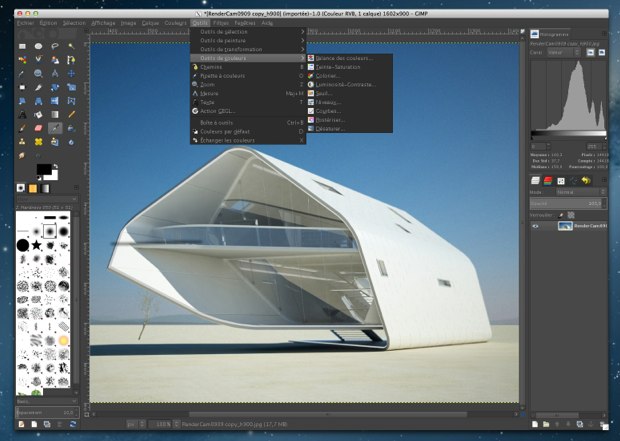
Task: Switch to the Undo History tab
Action: [x=586, y=181]
